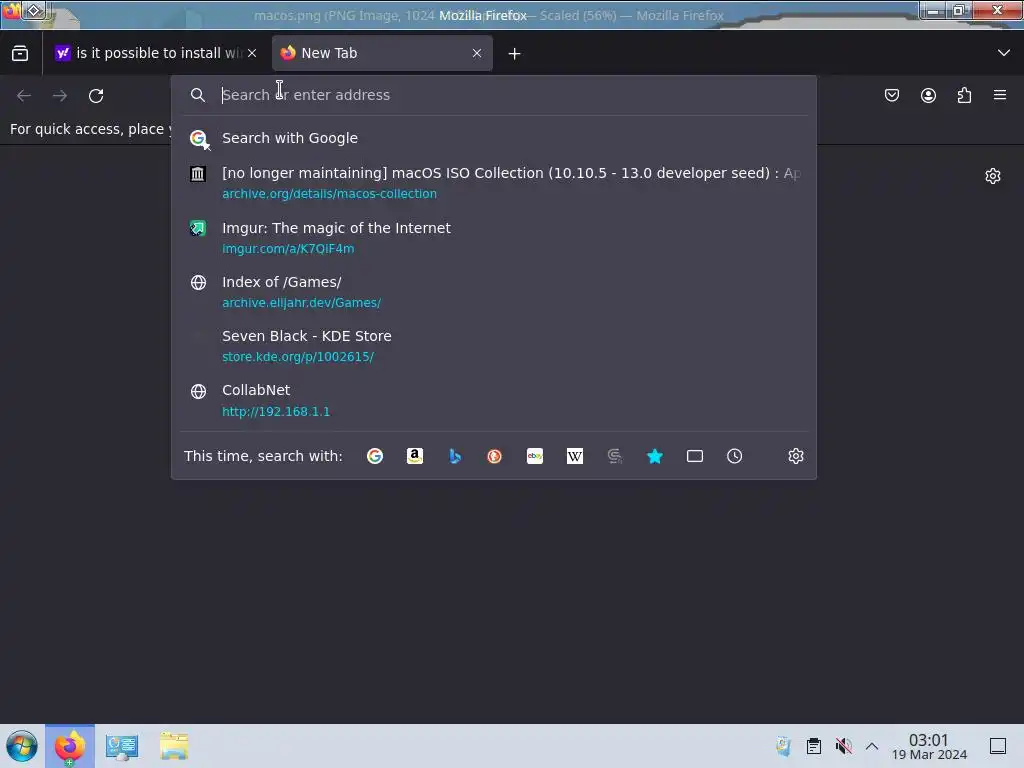Open the hamburger application menu
The image size is (1024, 768).
pos(1000,95)
